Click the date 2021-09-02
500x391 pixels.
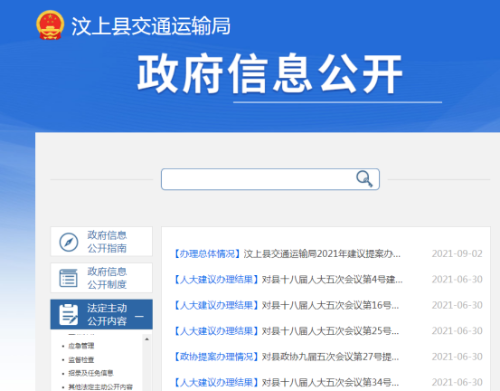[x=457, y=254]
